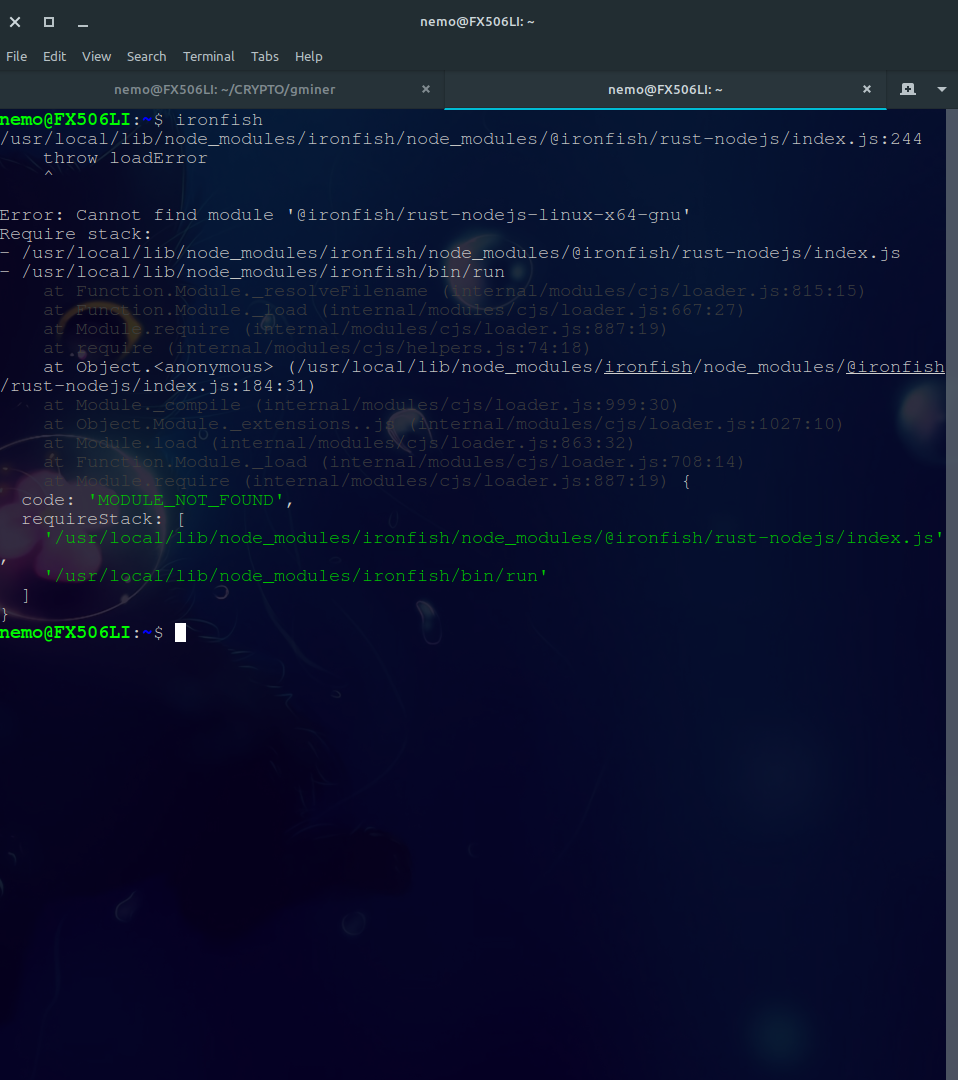Open the File menu

click(x=17, y=56)
